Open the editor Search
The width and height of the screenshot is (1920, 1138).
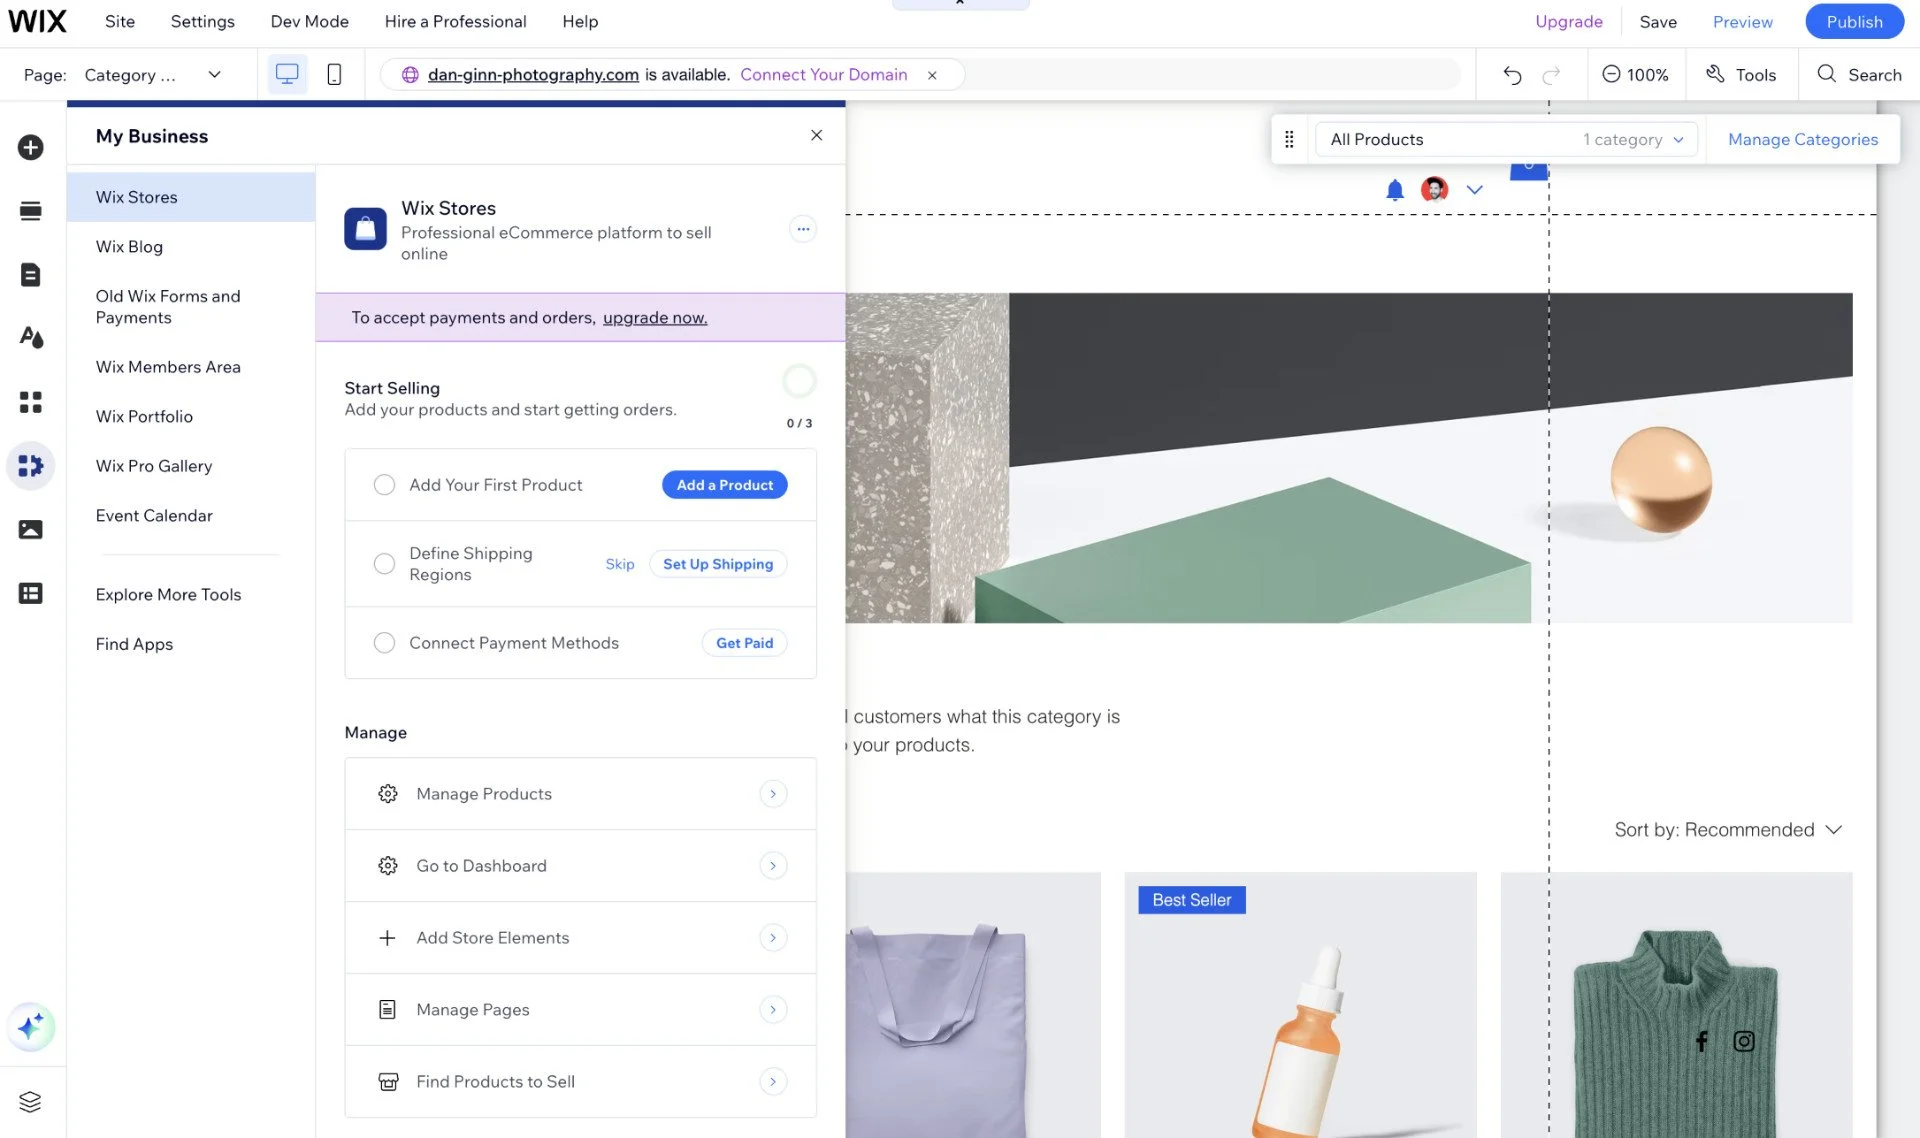click(x=1859, y=74)
